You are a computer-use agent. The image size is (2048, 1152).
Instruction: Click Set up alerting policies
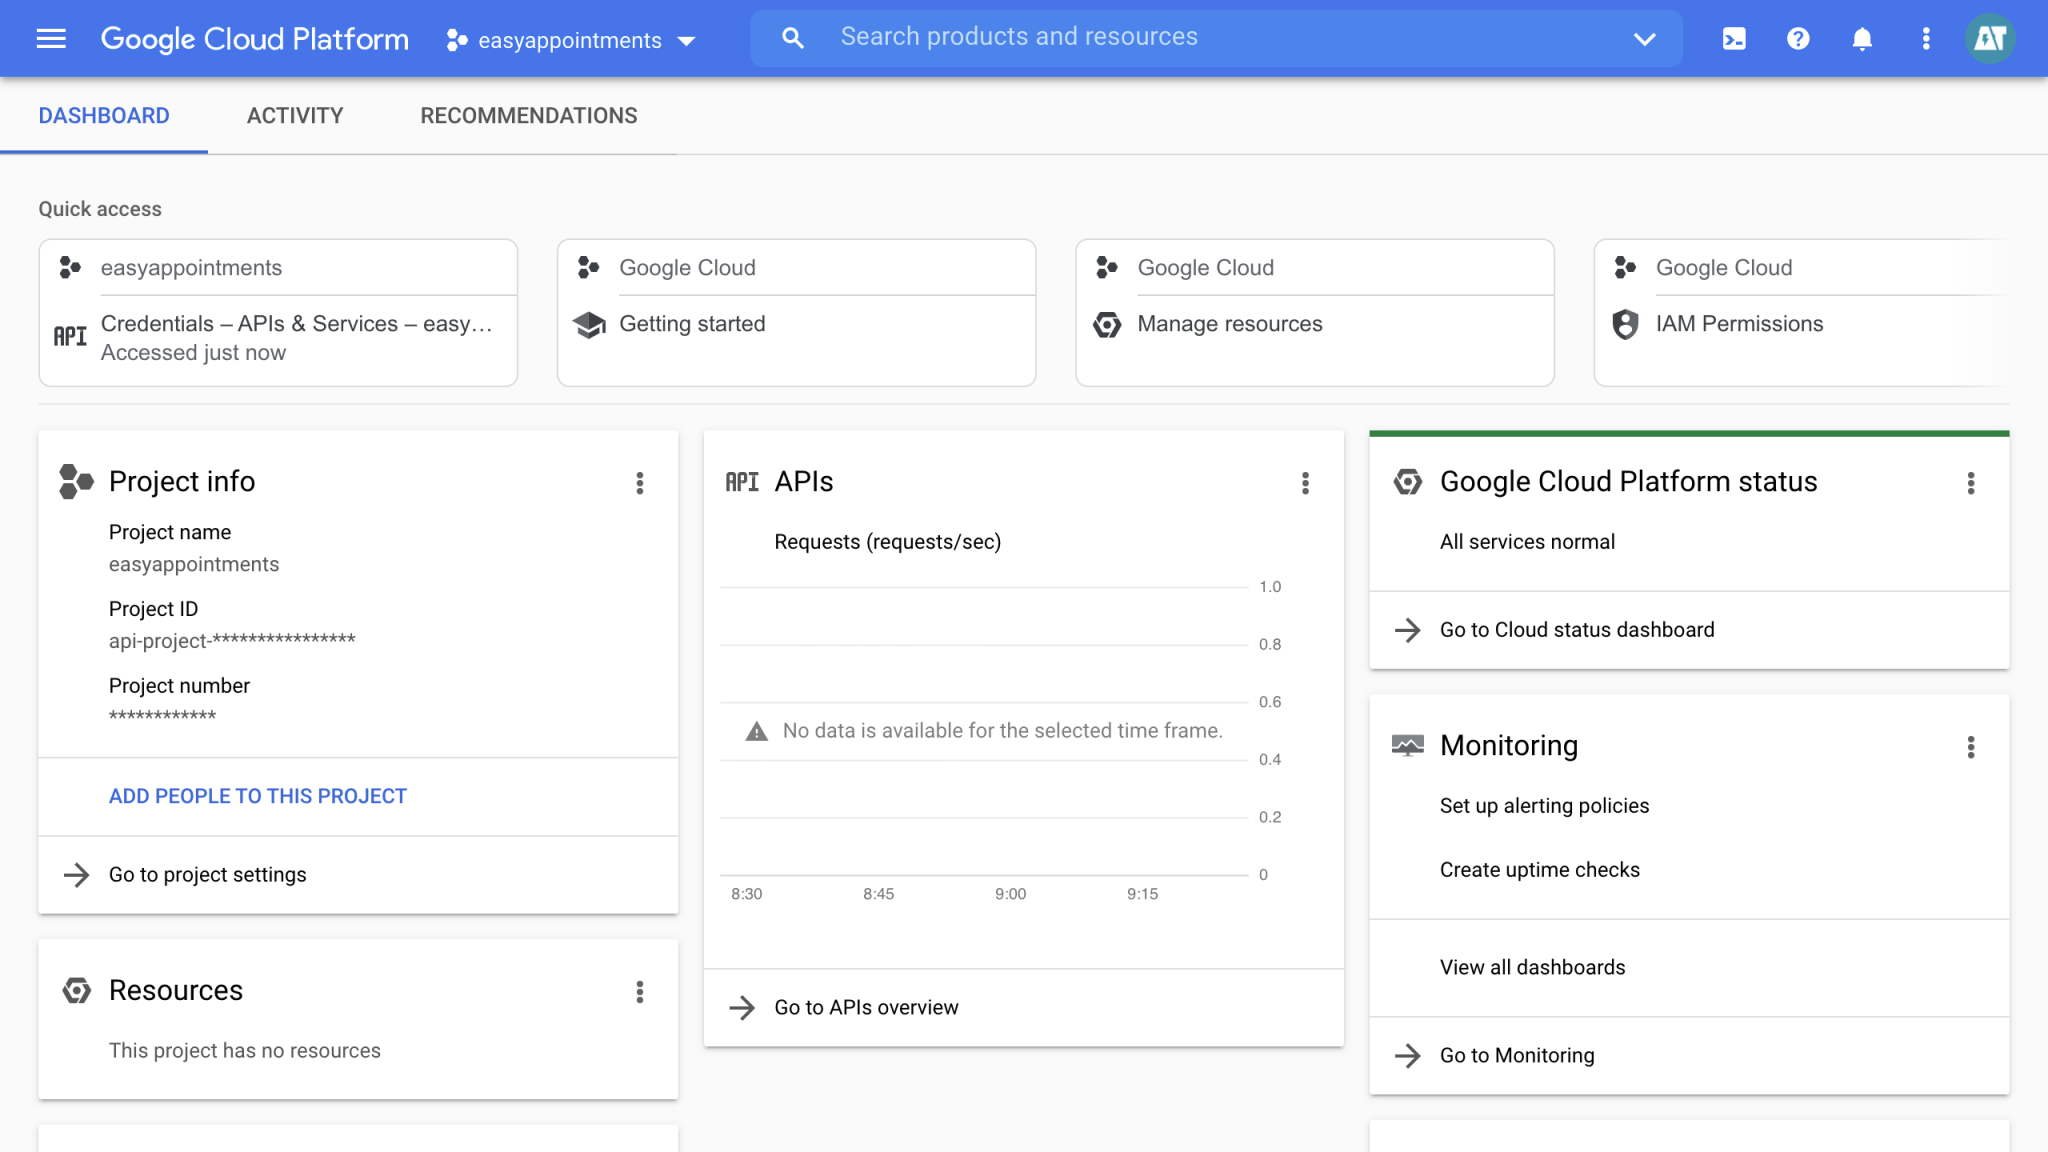click(x=1544, y=805)
